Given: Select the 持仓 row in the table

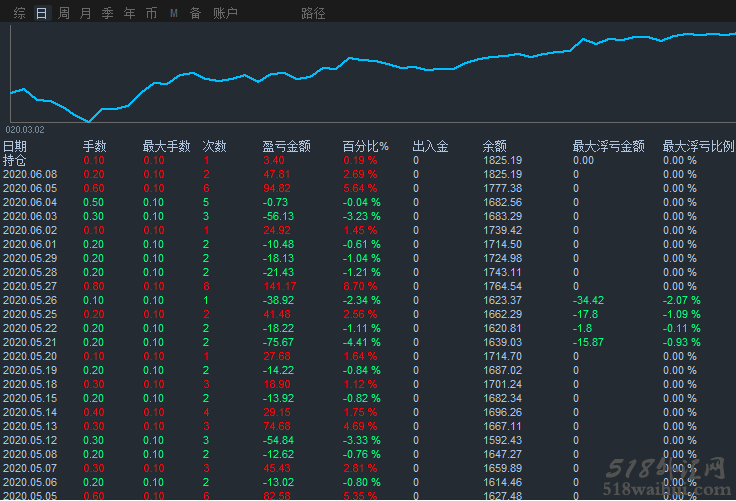Looking at the screenshot, I should pyautogui.click(x=15, y=160).
